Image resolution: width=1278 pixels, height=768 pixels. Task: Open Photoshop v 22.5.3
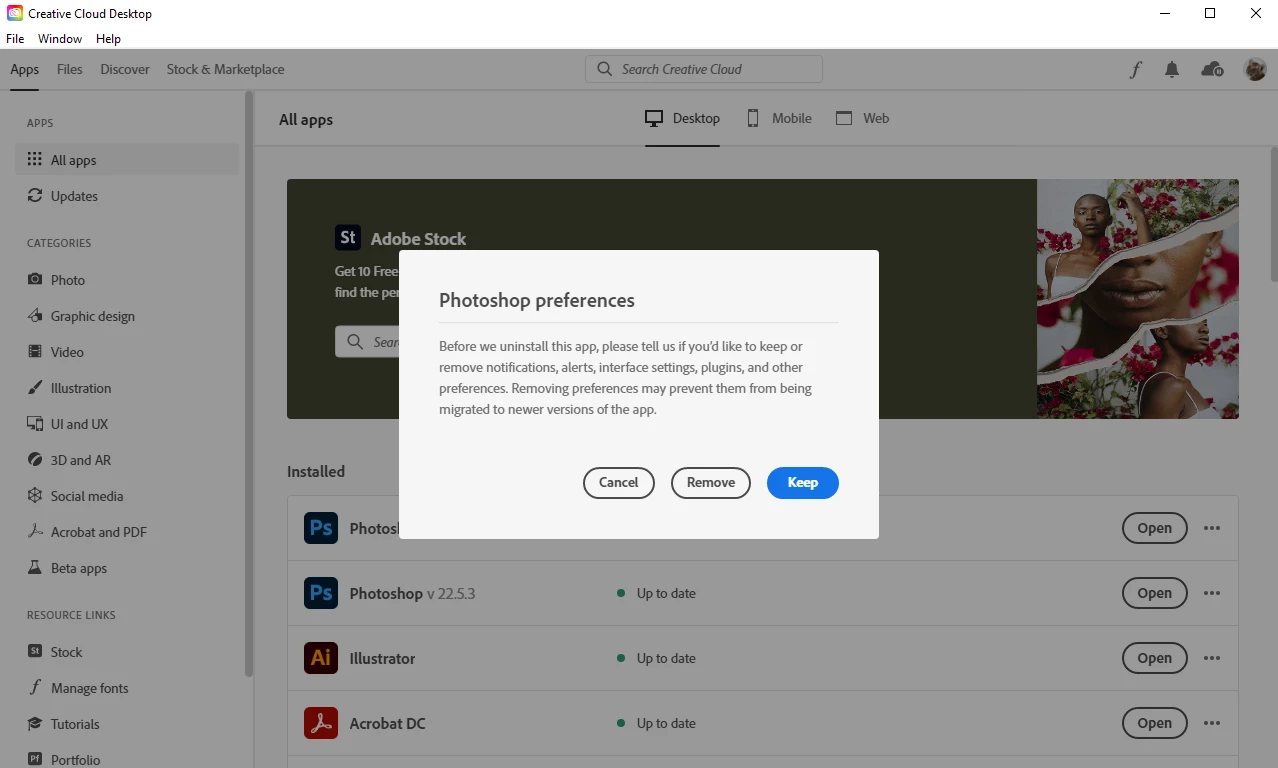point(1154,593)
